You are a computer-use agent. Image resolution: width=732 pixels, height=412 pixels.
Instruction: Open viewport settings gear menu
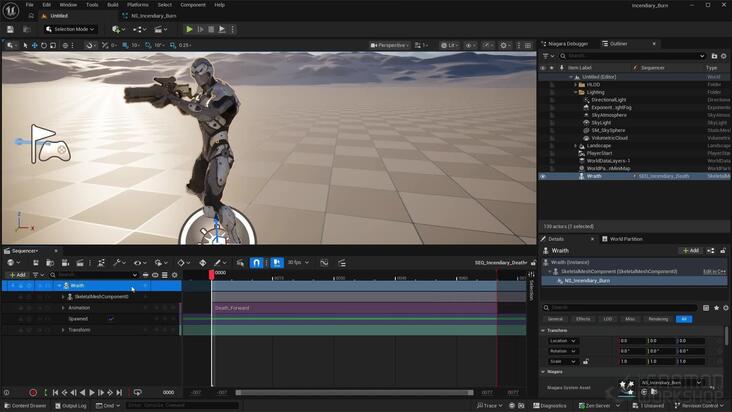505,45
